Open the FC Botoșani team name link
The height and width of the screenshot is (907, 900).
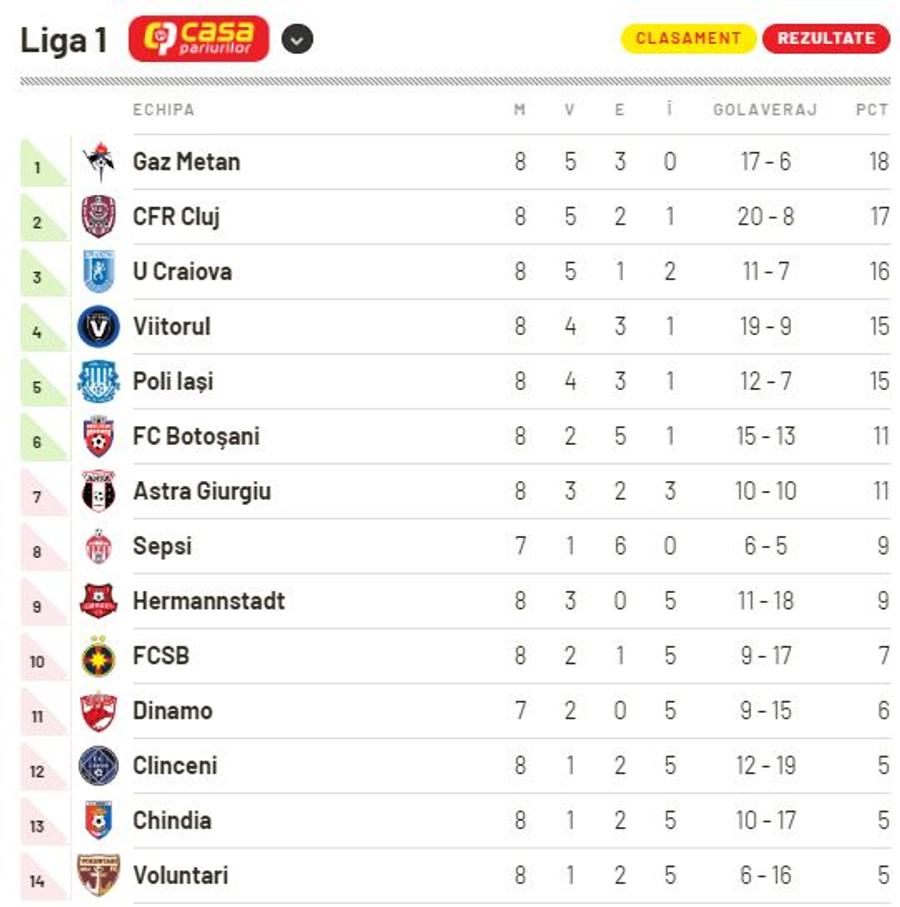click(196, 436)
